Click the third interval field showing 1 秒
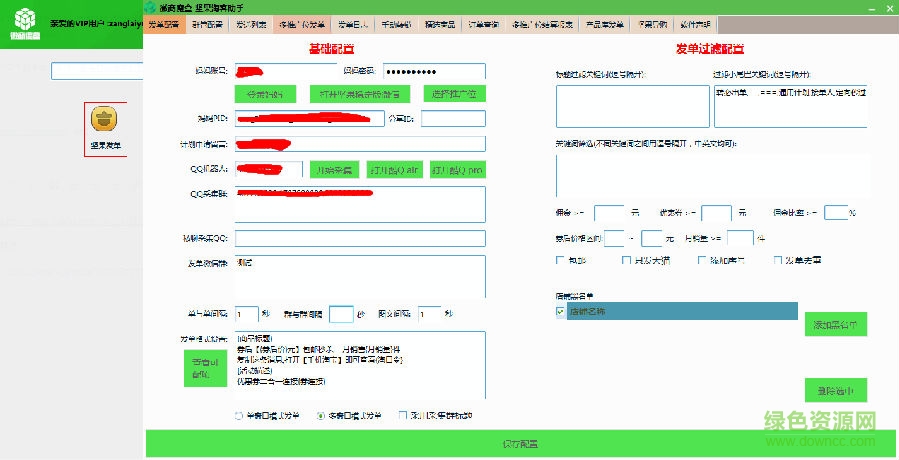899x460 pixels. pos(429,314)
